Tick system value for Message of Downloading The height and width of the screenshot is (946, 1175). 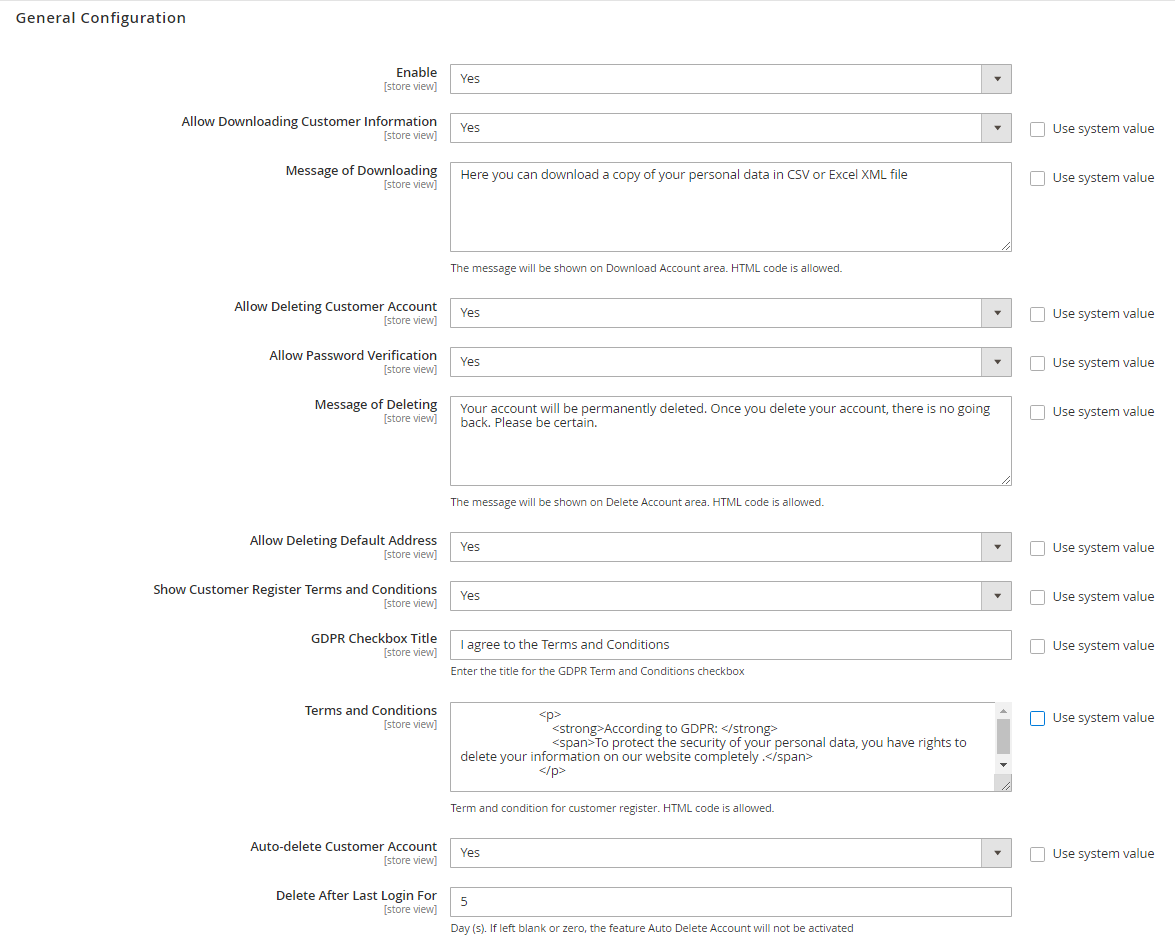[x=1038, y=178]
